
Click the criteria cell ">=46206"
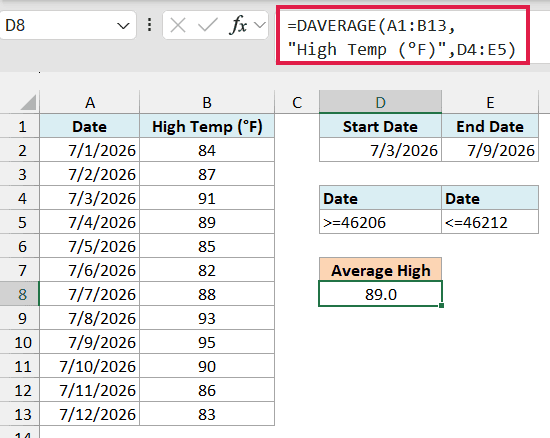click(380, 222)
